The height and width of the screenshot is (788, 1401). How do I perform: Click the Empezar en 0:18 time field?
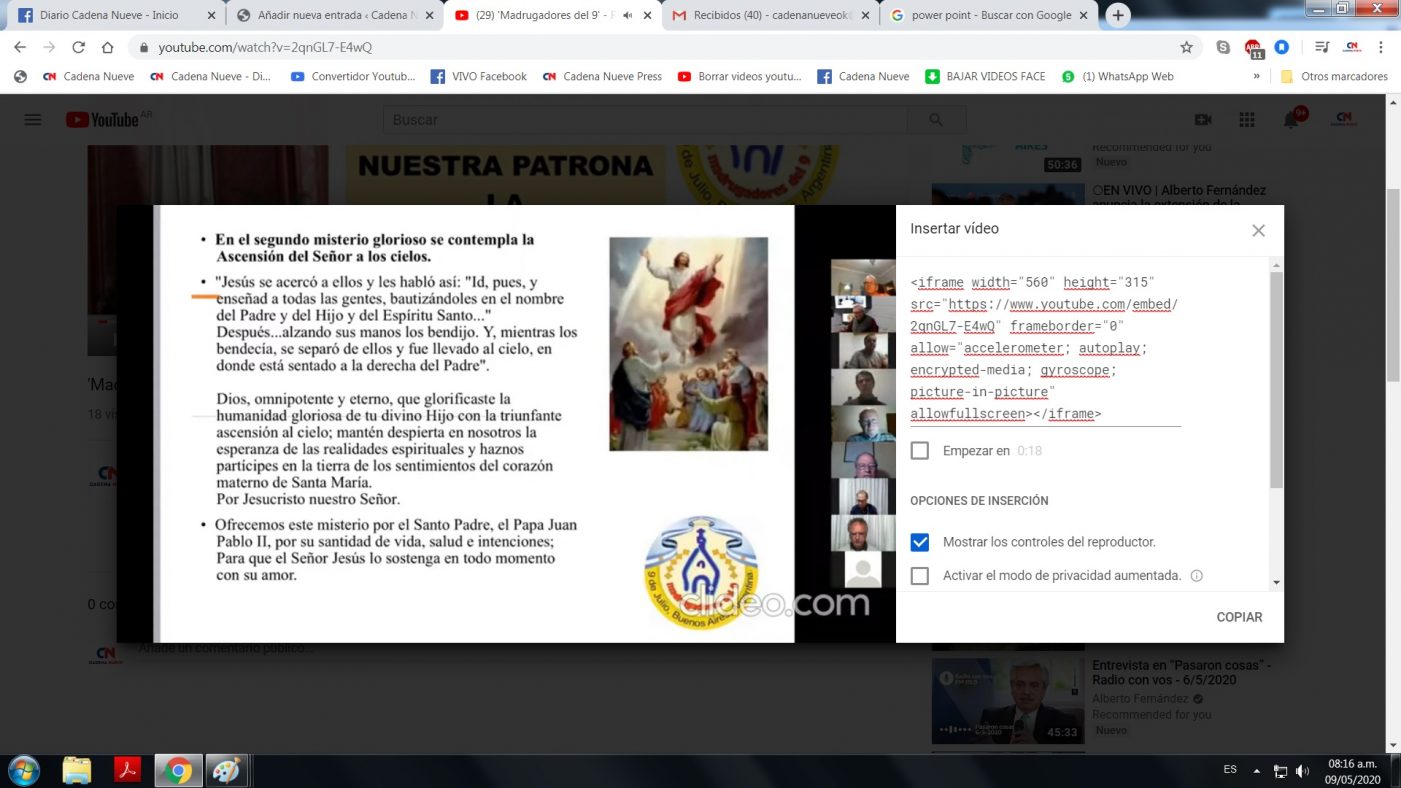coord(1029,451)
